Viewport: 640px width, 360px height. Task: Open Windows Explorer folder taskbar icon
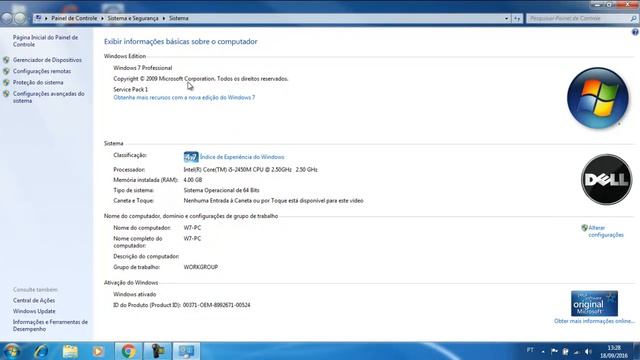pyautogui.click(x=70, y=351)
